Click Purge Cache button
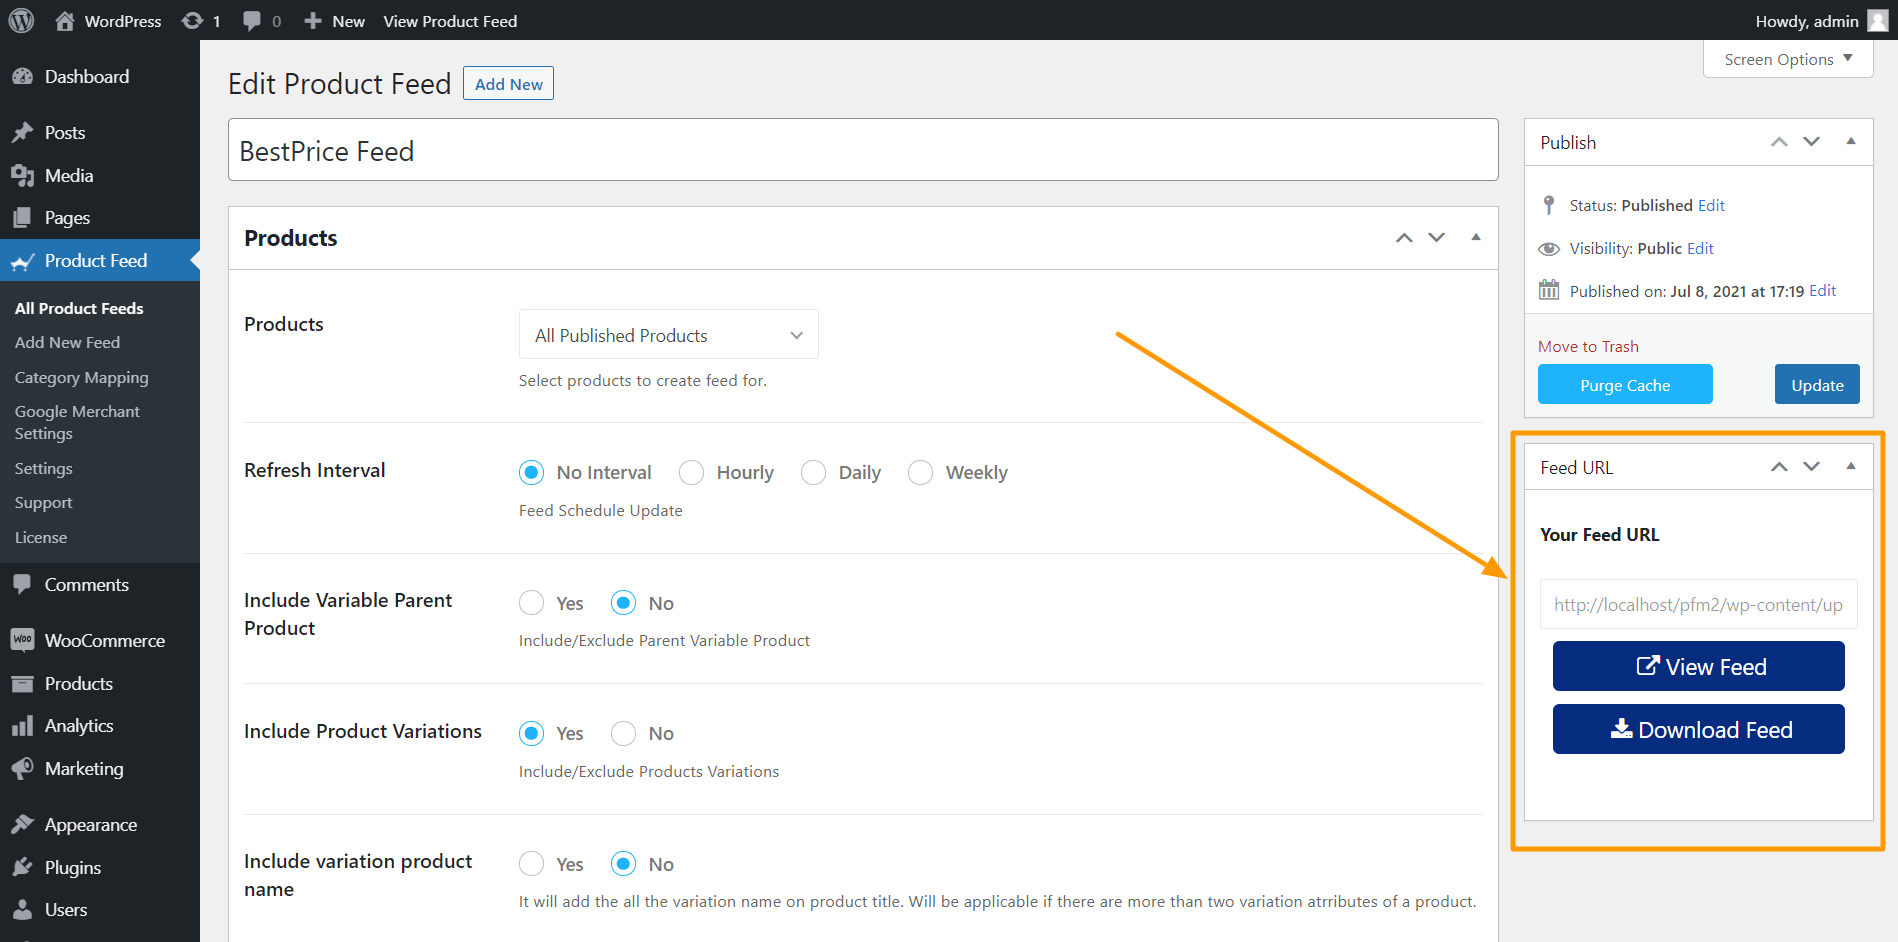The height and width of the screenshot is (942, 1898). coord(1625,385)
